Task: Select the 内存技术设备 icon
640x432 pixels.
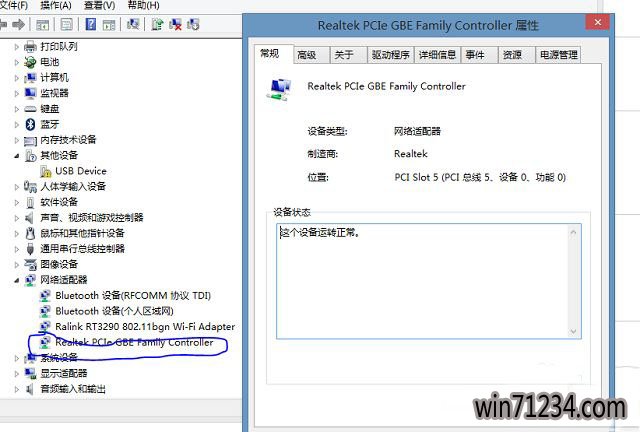Action: coord(30,140)
